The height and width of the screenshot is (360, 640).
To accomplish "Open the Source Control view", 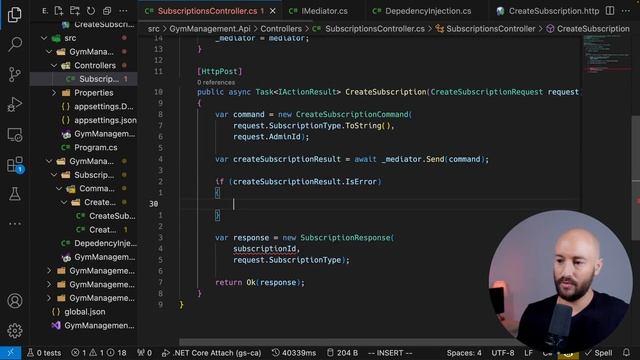I will coord(15,74).
